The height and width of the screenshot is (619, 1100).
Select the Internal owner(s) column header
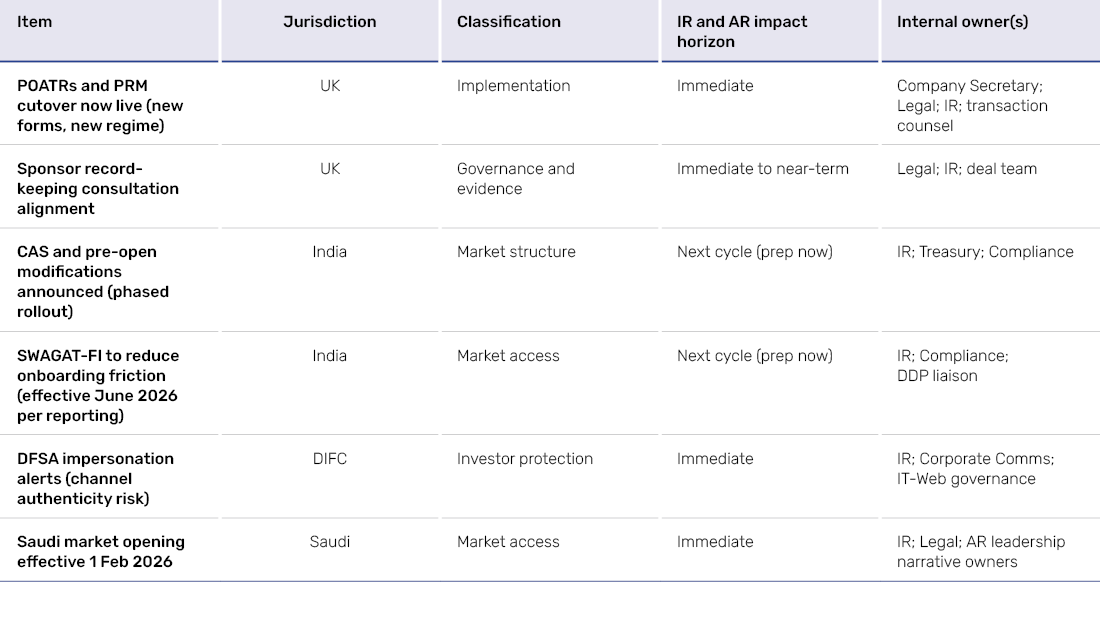pyautogui.click(x=962, y=22)
